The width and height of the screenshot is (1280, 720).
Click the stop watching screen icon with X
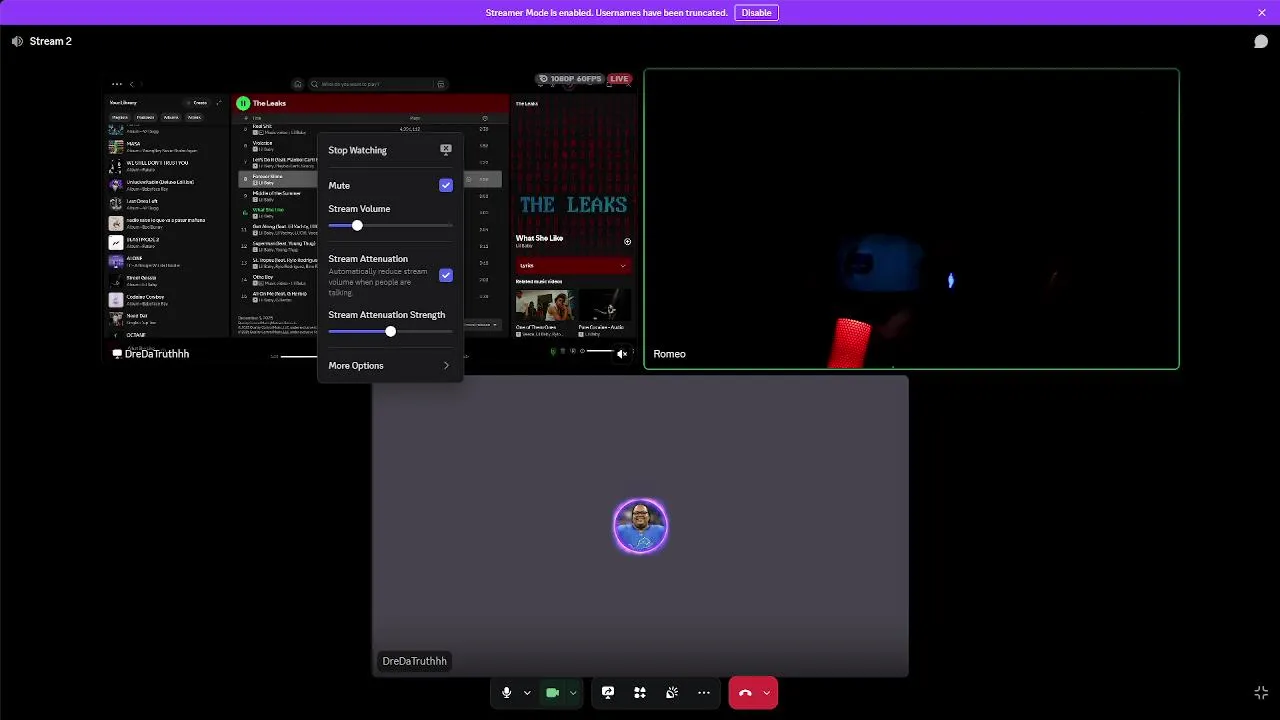click(x=446, y=150)
